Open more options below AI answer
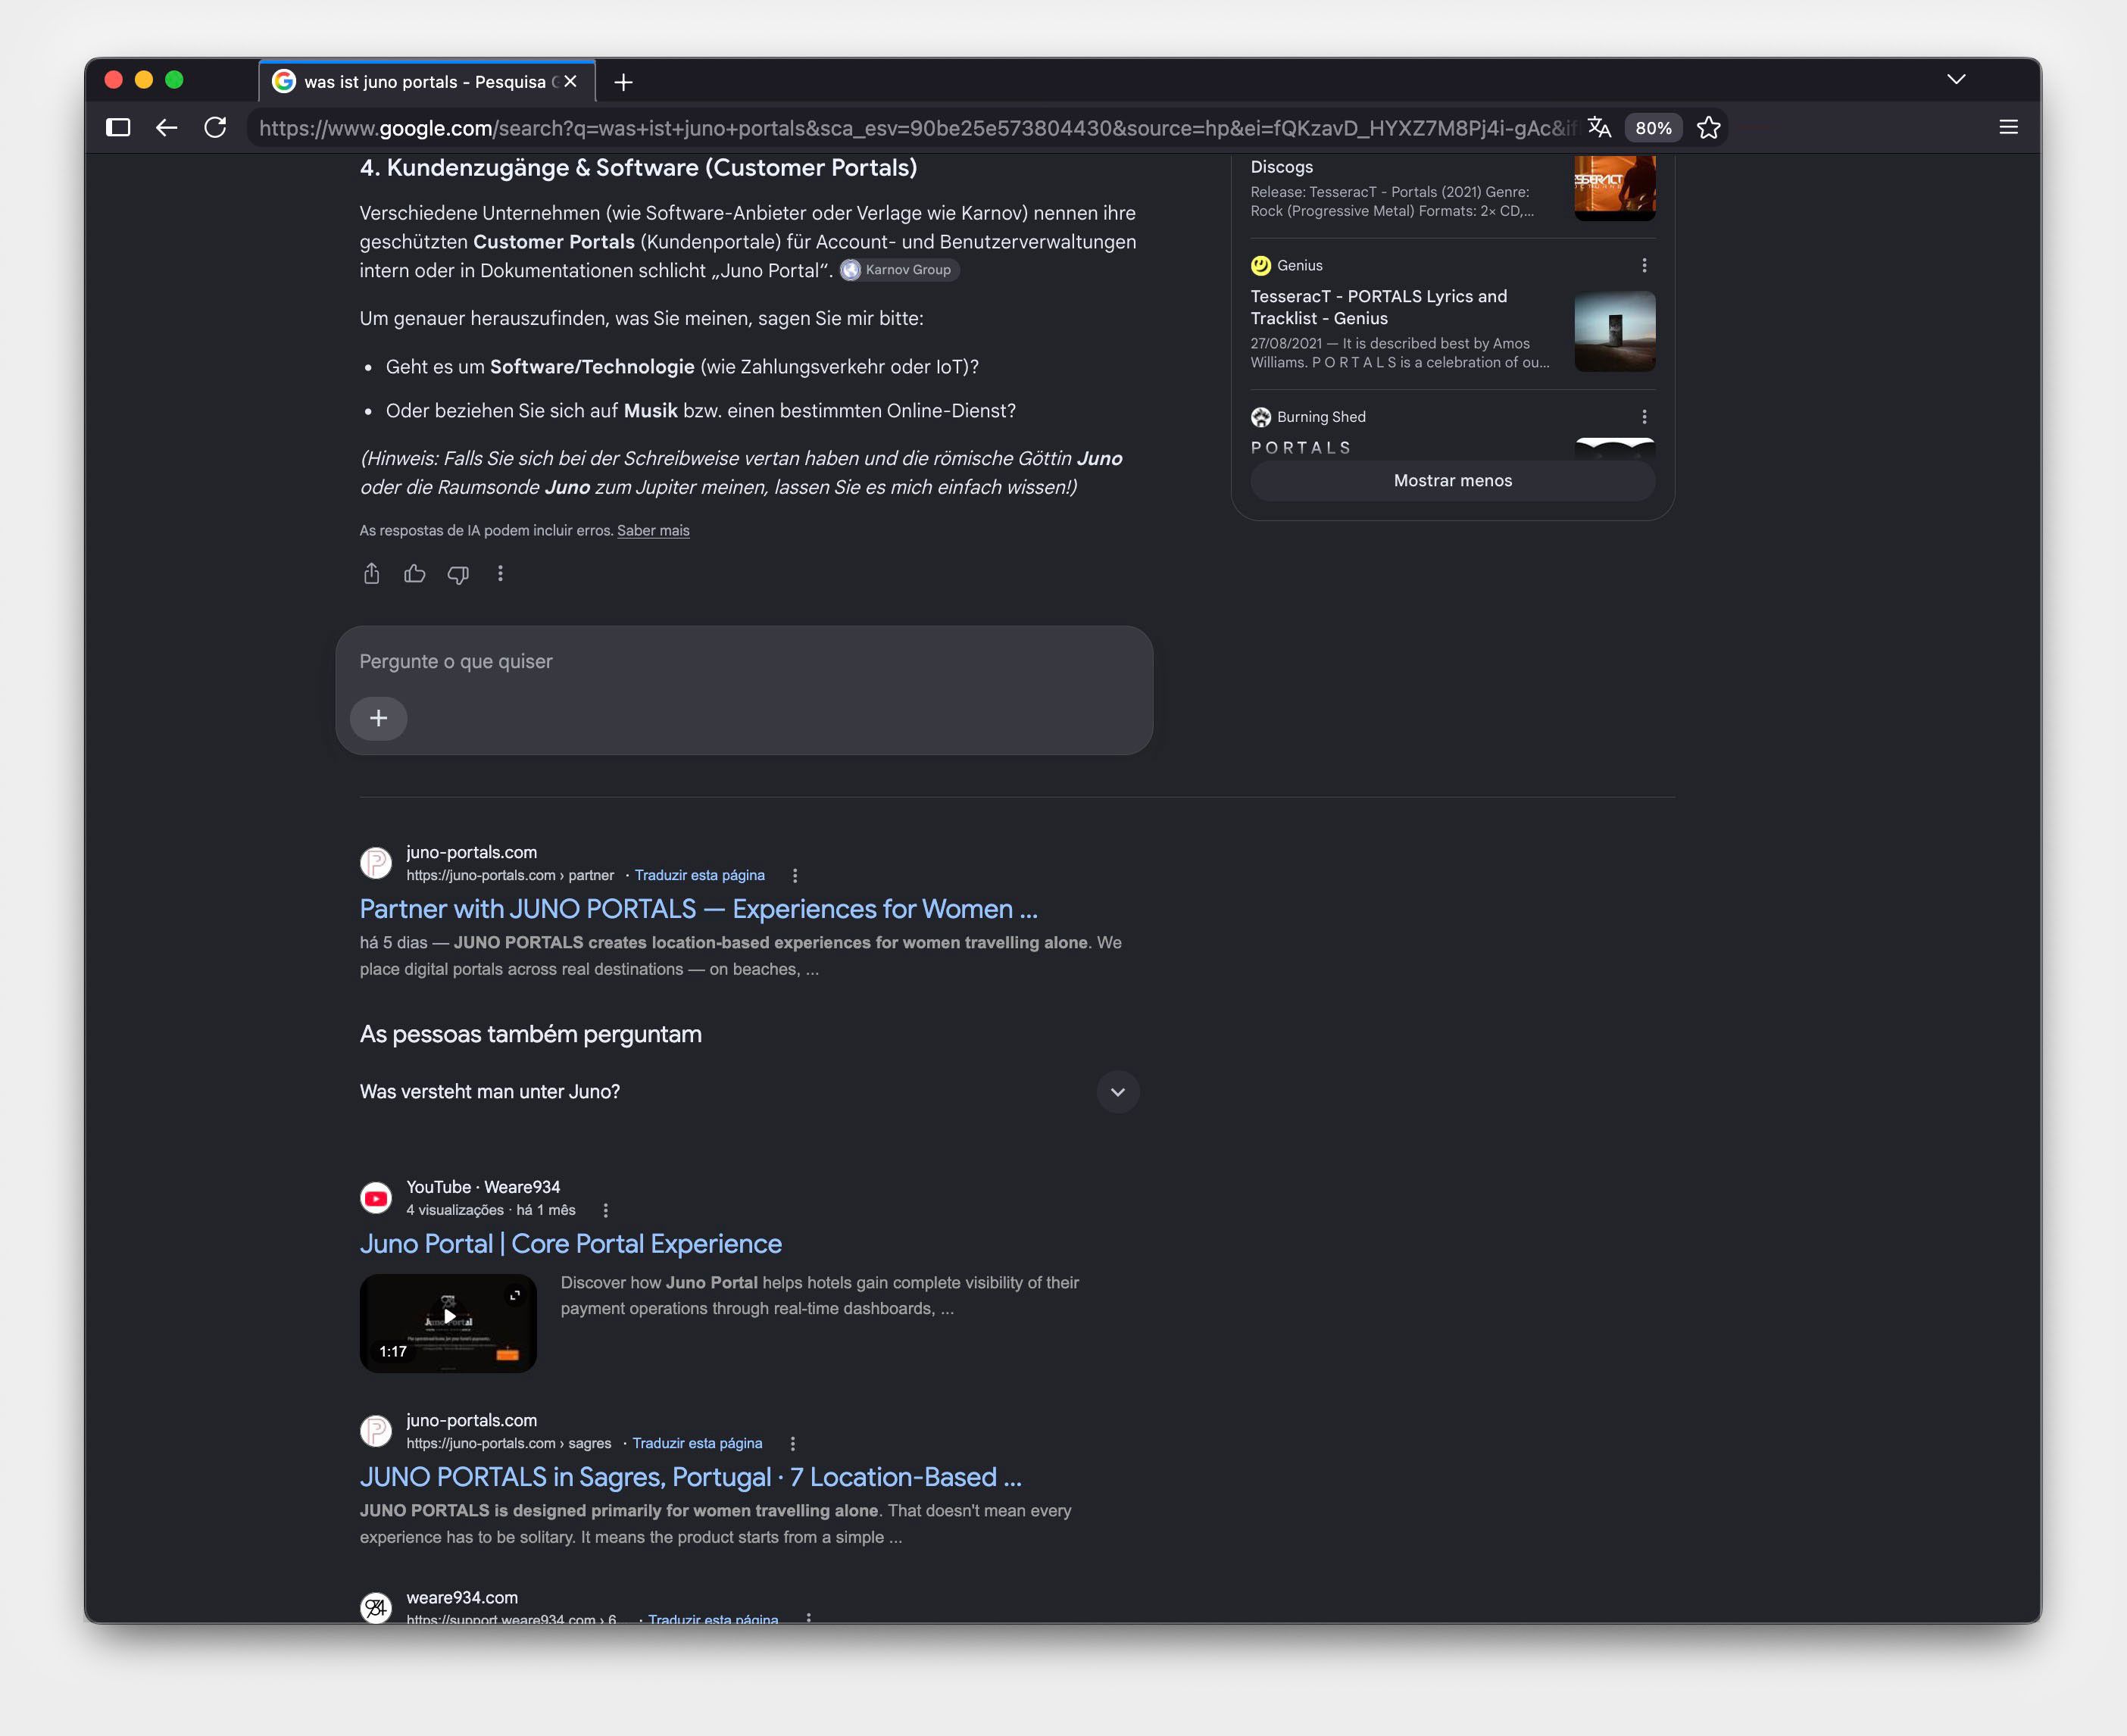Screen dimensions: 2127x1736 tap(501, 574)
